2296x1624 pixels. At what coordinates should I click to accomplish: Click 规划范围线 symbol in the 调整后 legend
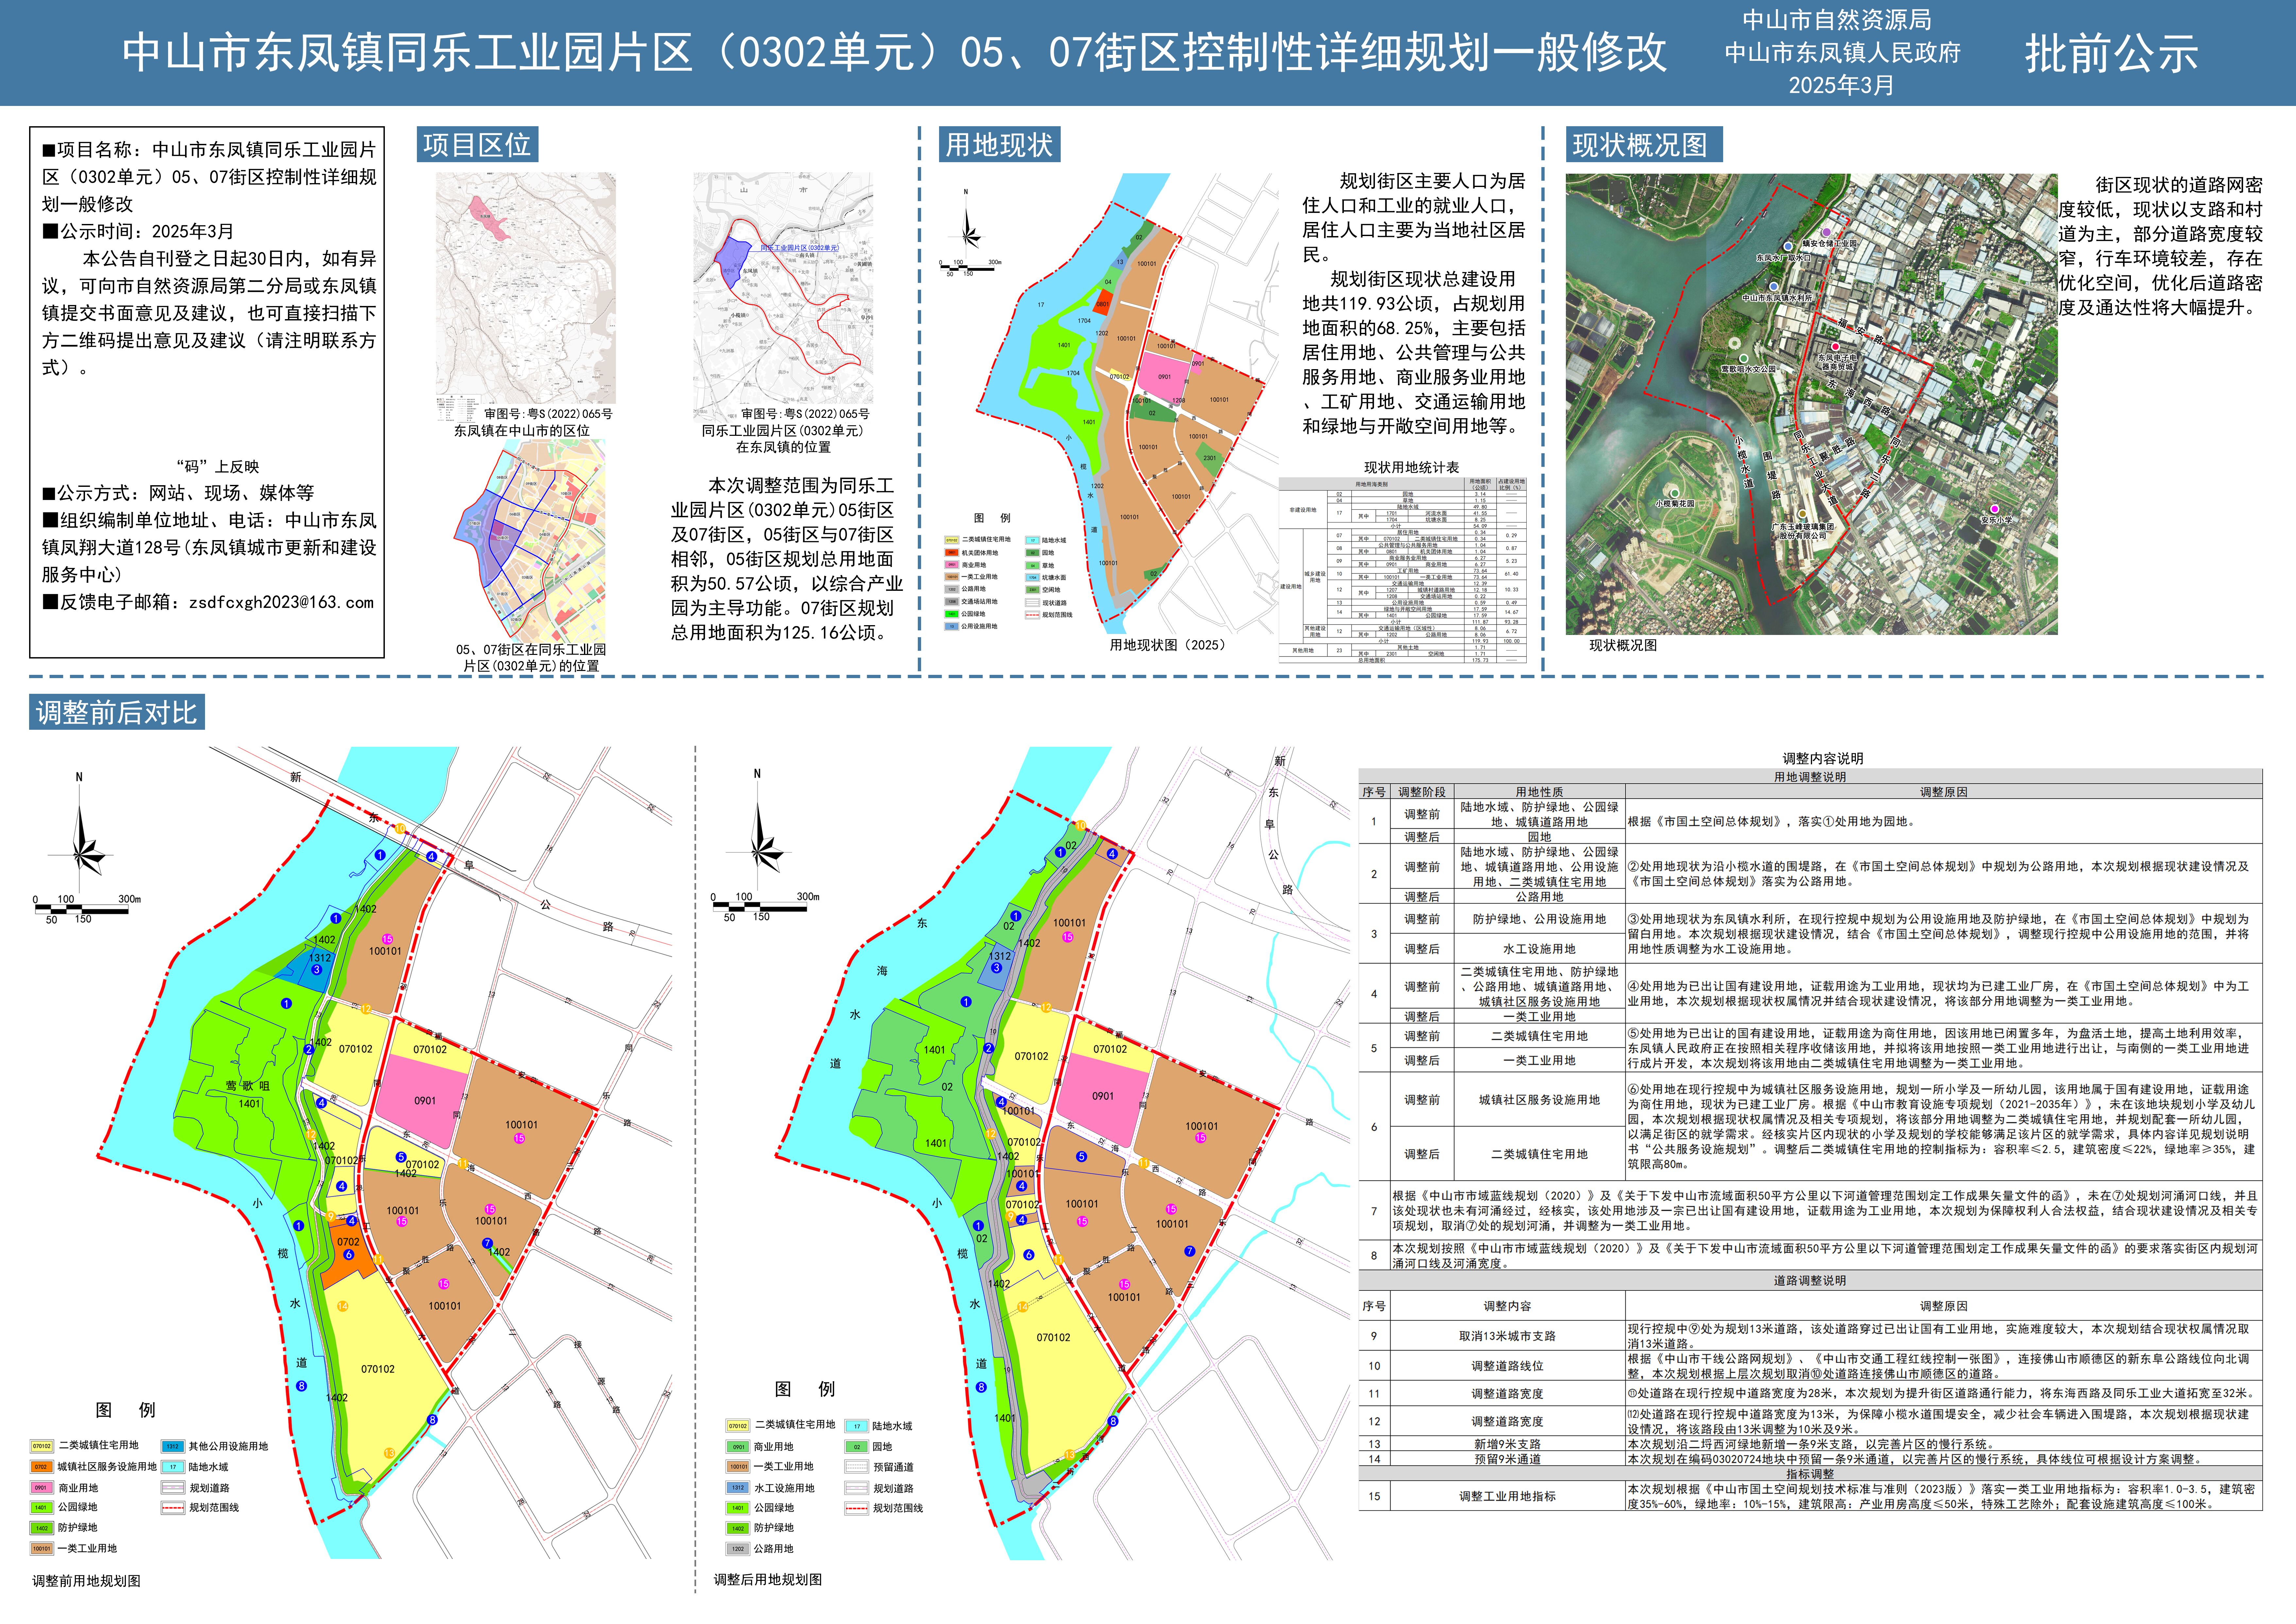tap(857, 1508)
